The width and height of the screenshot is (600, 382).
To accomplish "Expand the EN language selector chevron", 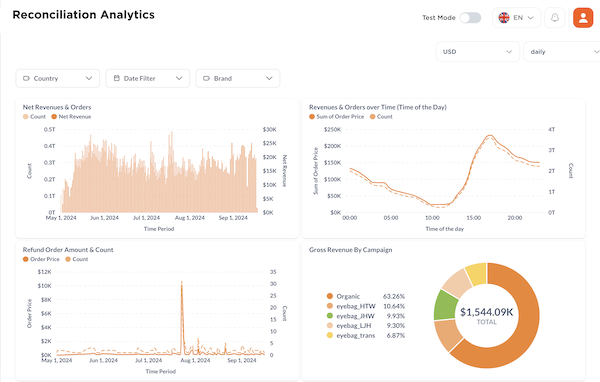I will click(531, 18).
